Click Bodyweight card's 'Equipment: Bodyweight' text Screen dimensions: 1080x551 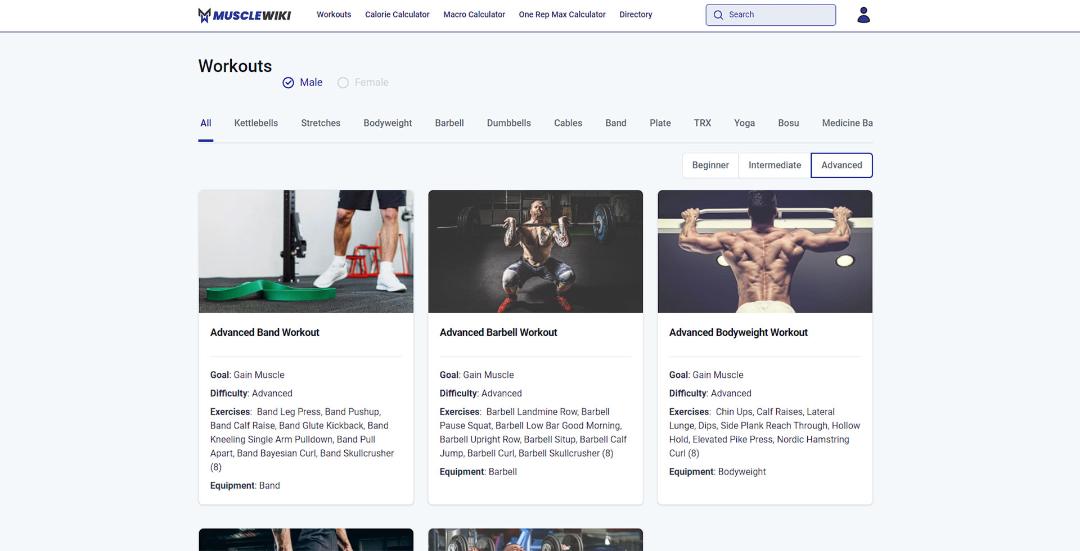717,472
